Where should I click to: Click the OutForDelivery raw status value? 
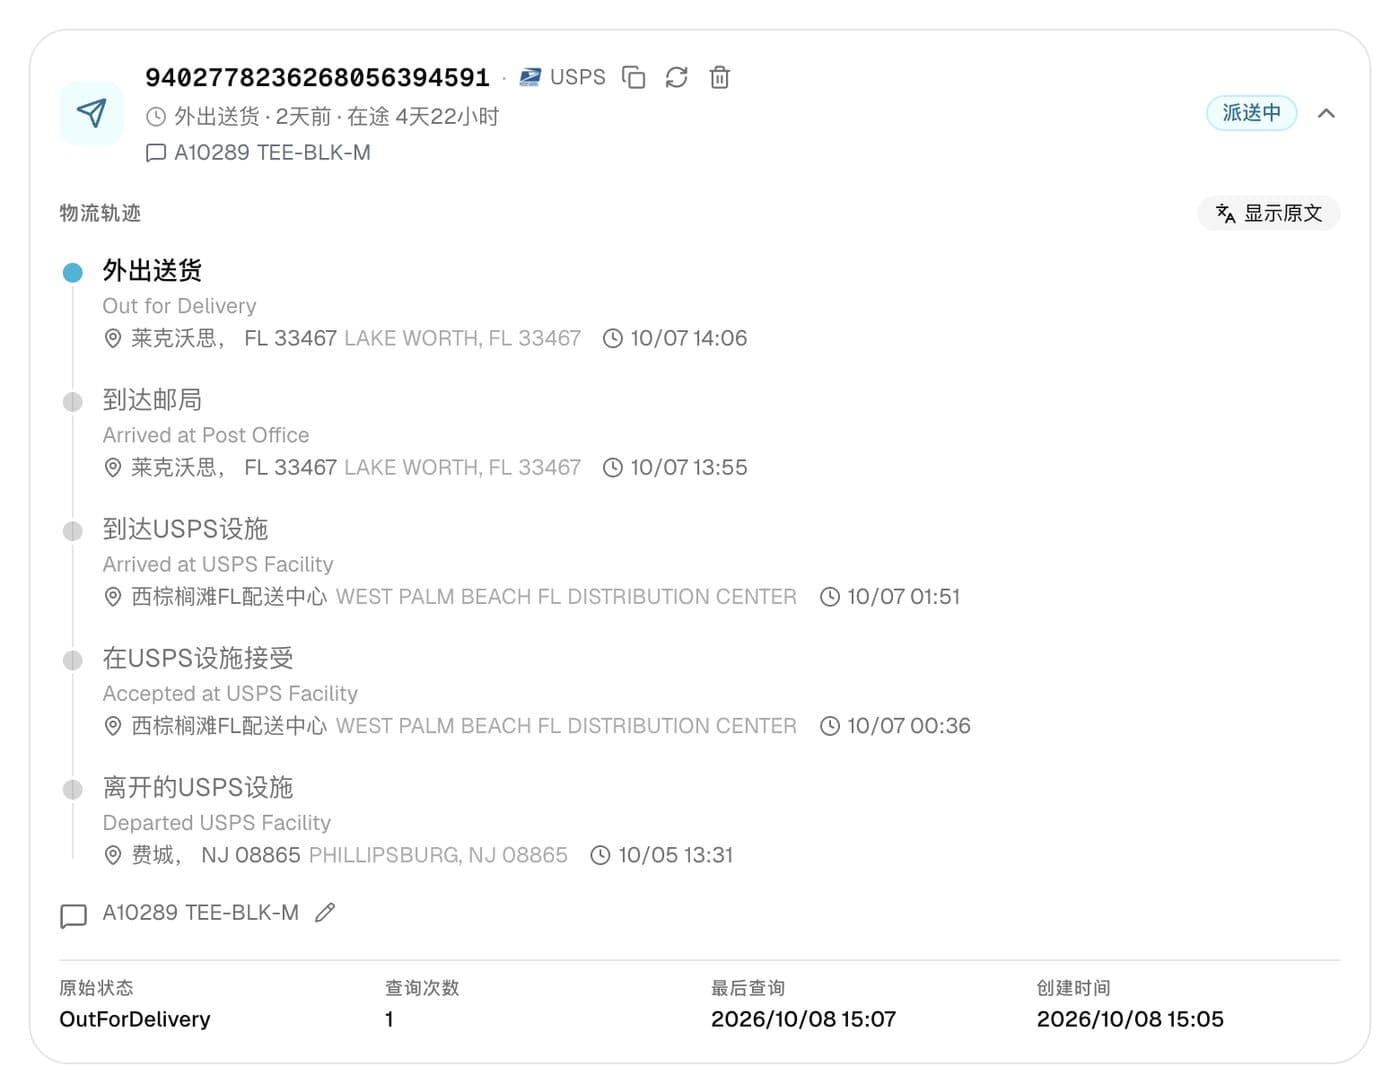tap(135, 1019)
